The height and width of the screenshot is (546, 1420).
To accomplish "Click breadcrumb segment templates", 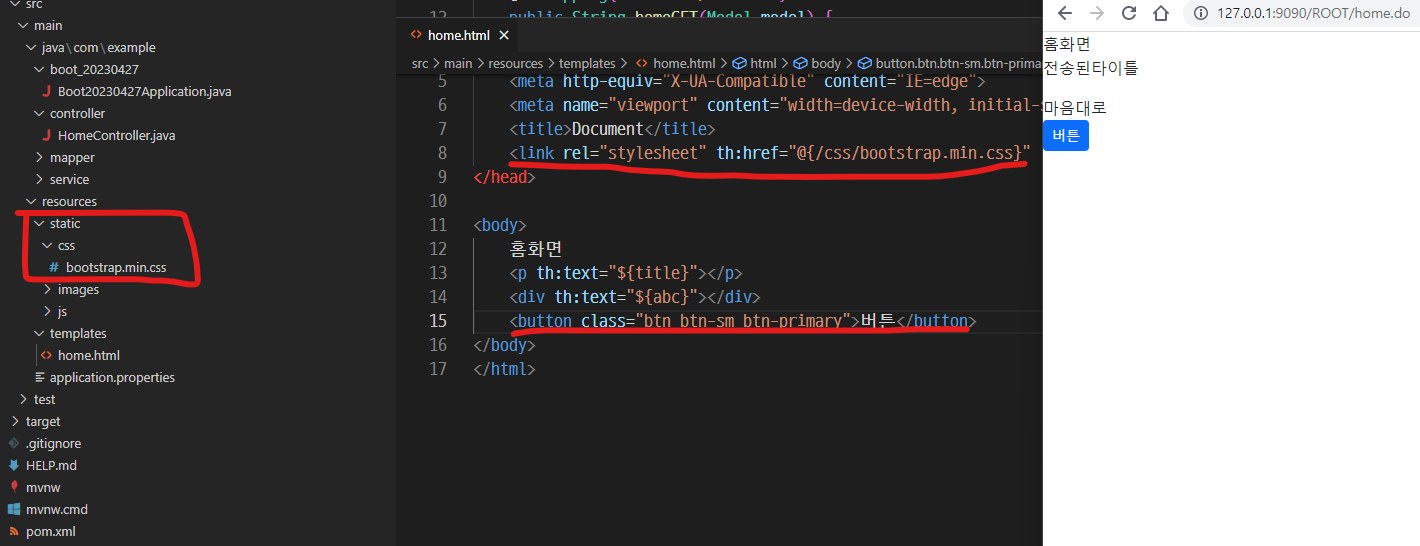I will [588, 63].
